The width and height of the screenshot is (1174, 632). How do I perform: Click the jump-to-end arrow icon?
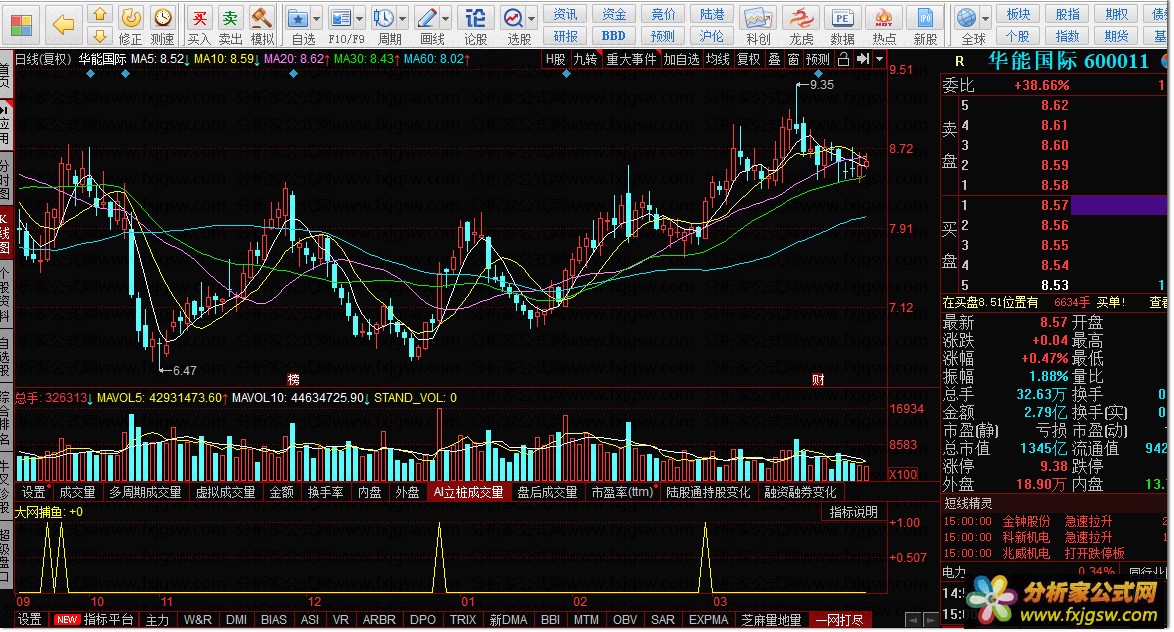click(x=863, y=59)
